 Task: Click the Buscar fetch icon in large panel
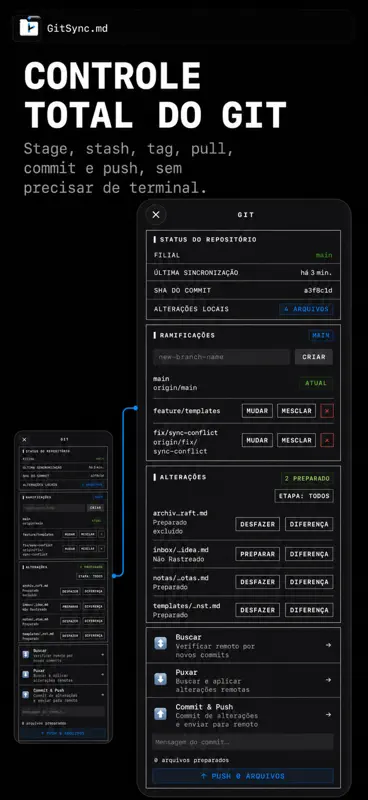click(x=161, y=644)
